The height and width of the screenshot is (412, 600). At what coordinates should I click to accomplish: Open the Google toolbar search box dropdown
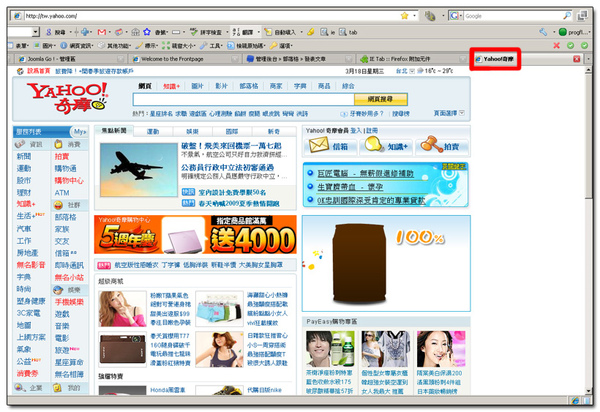[36, 32]
